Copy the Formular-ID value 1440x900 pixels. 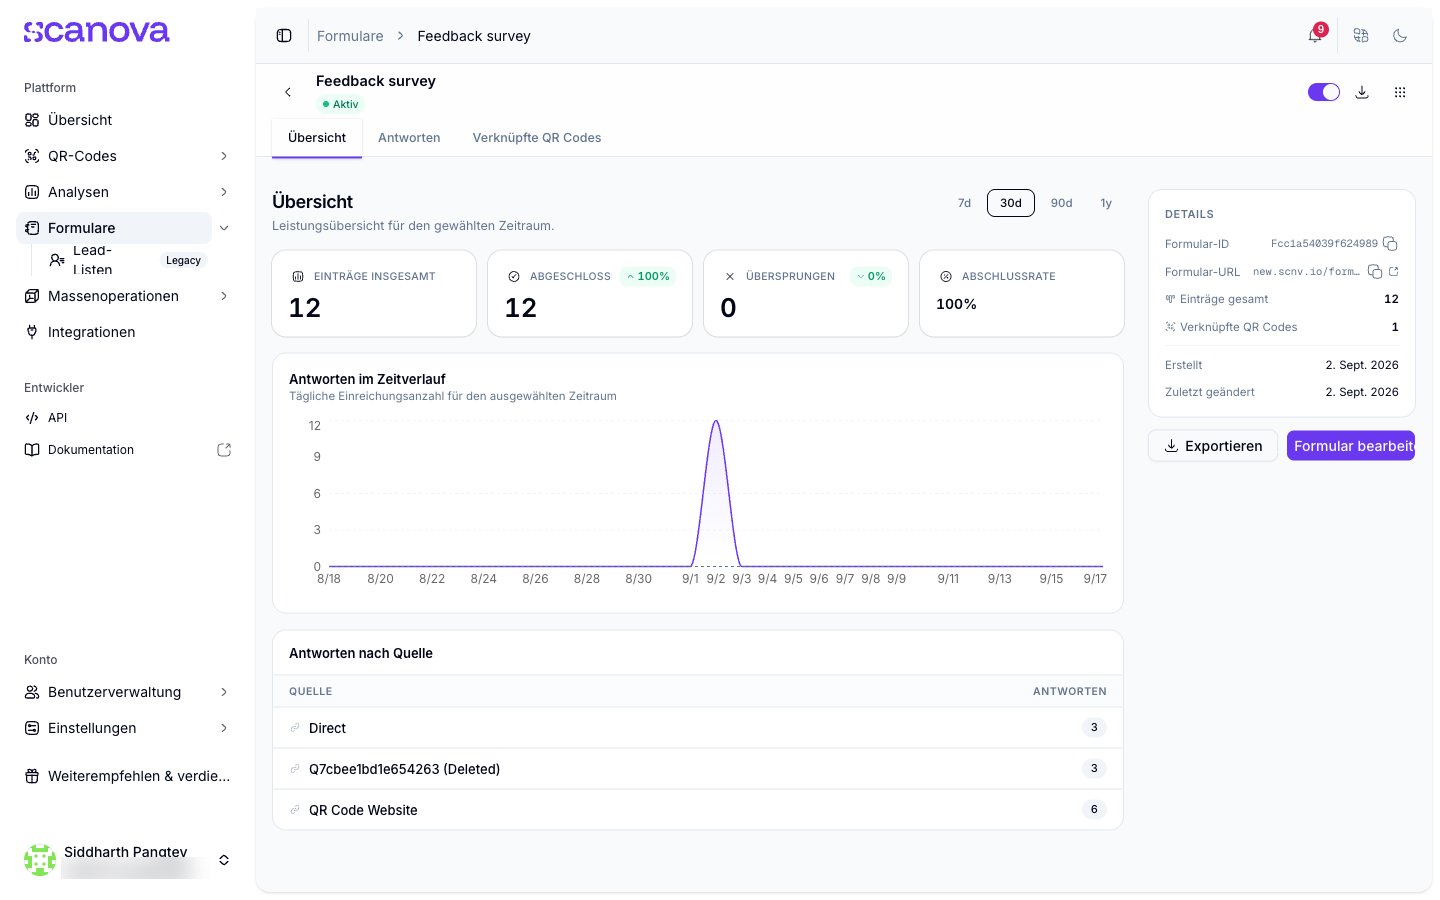[1390, 244]
